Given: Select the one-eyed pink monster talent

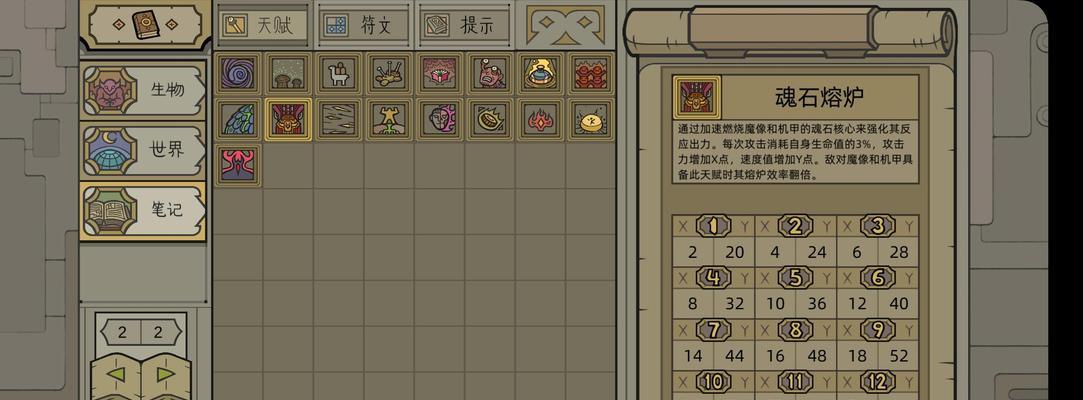Looking at the screenshot, I should [x=490, y=73].
